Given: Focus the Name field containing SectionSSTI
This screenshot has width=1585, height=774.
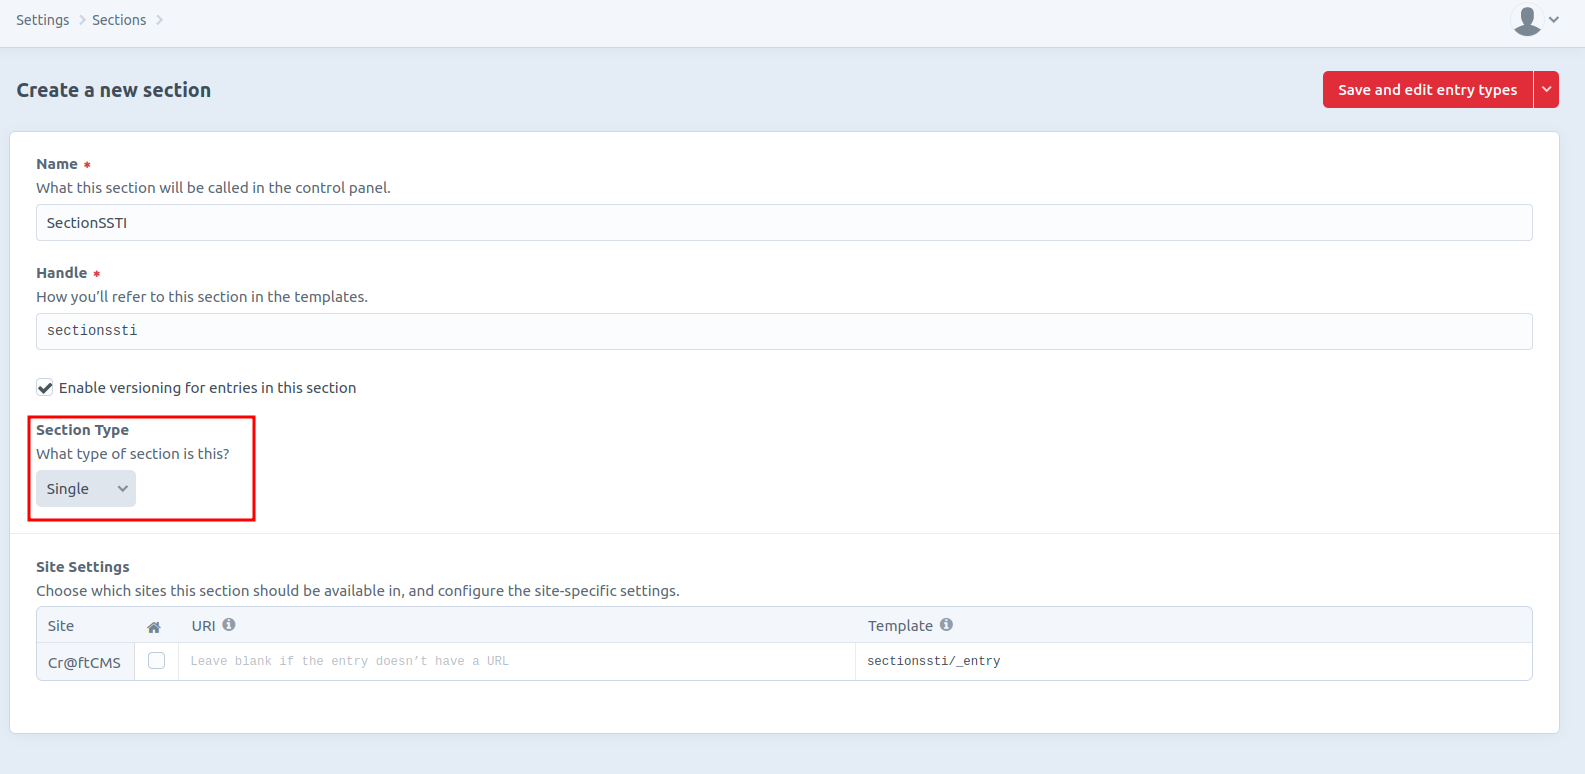Looking at the screenshot, I should [783, 223].
